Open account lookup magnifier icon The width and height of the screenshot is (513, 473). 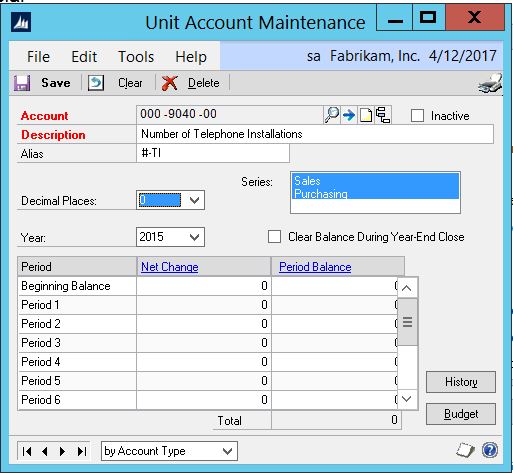coord(332,115)
